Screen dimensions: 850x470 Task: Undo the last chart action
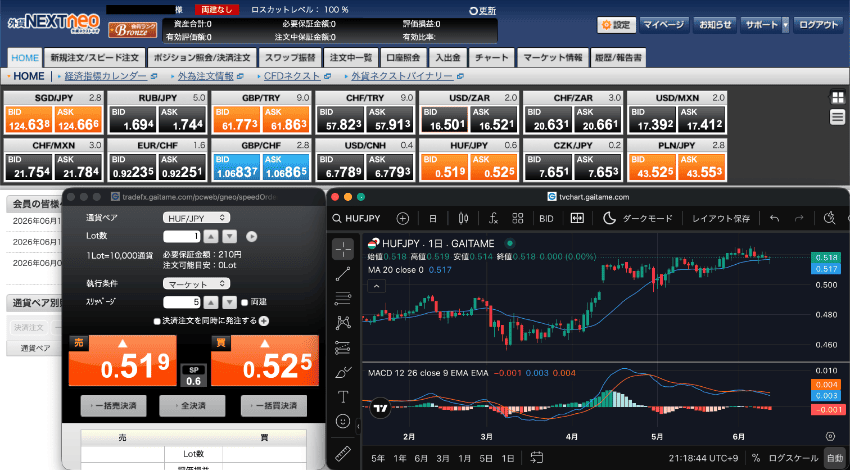click(774, 218)
